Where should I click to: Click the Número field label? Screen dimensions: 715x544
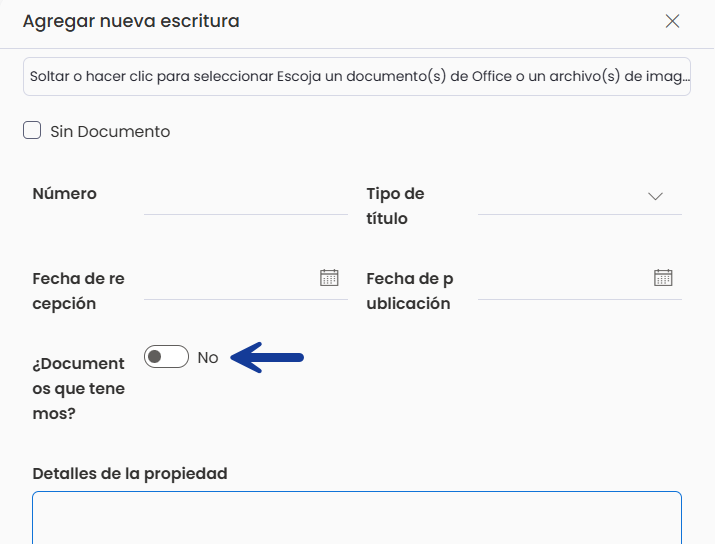(65, 194)
